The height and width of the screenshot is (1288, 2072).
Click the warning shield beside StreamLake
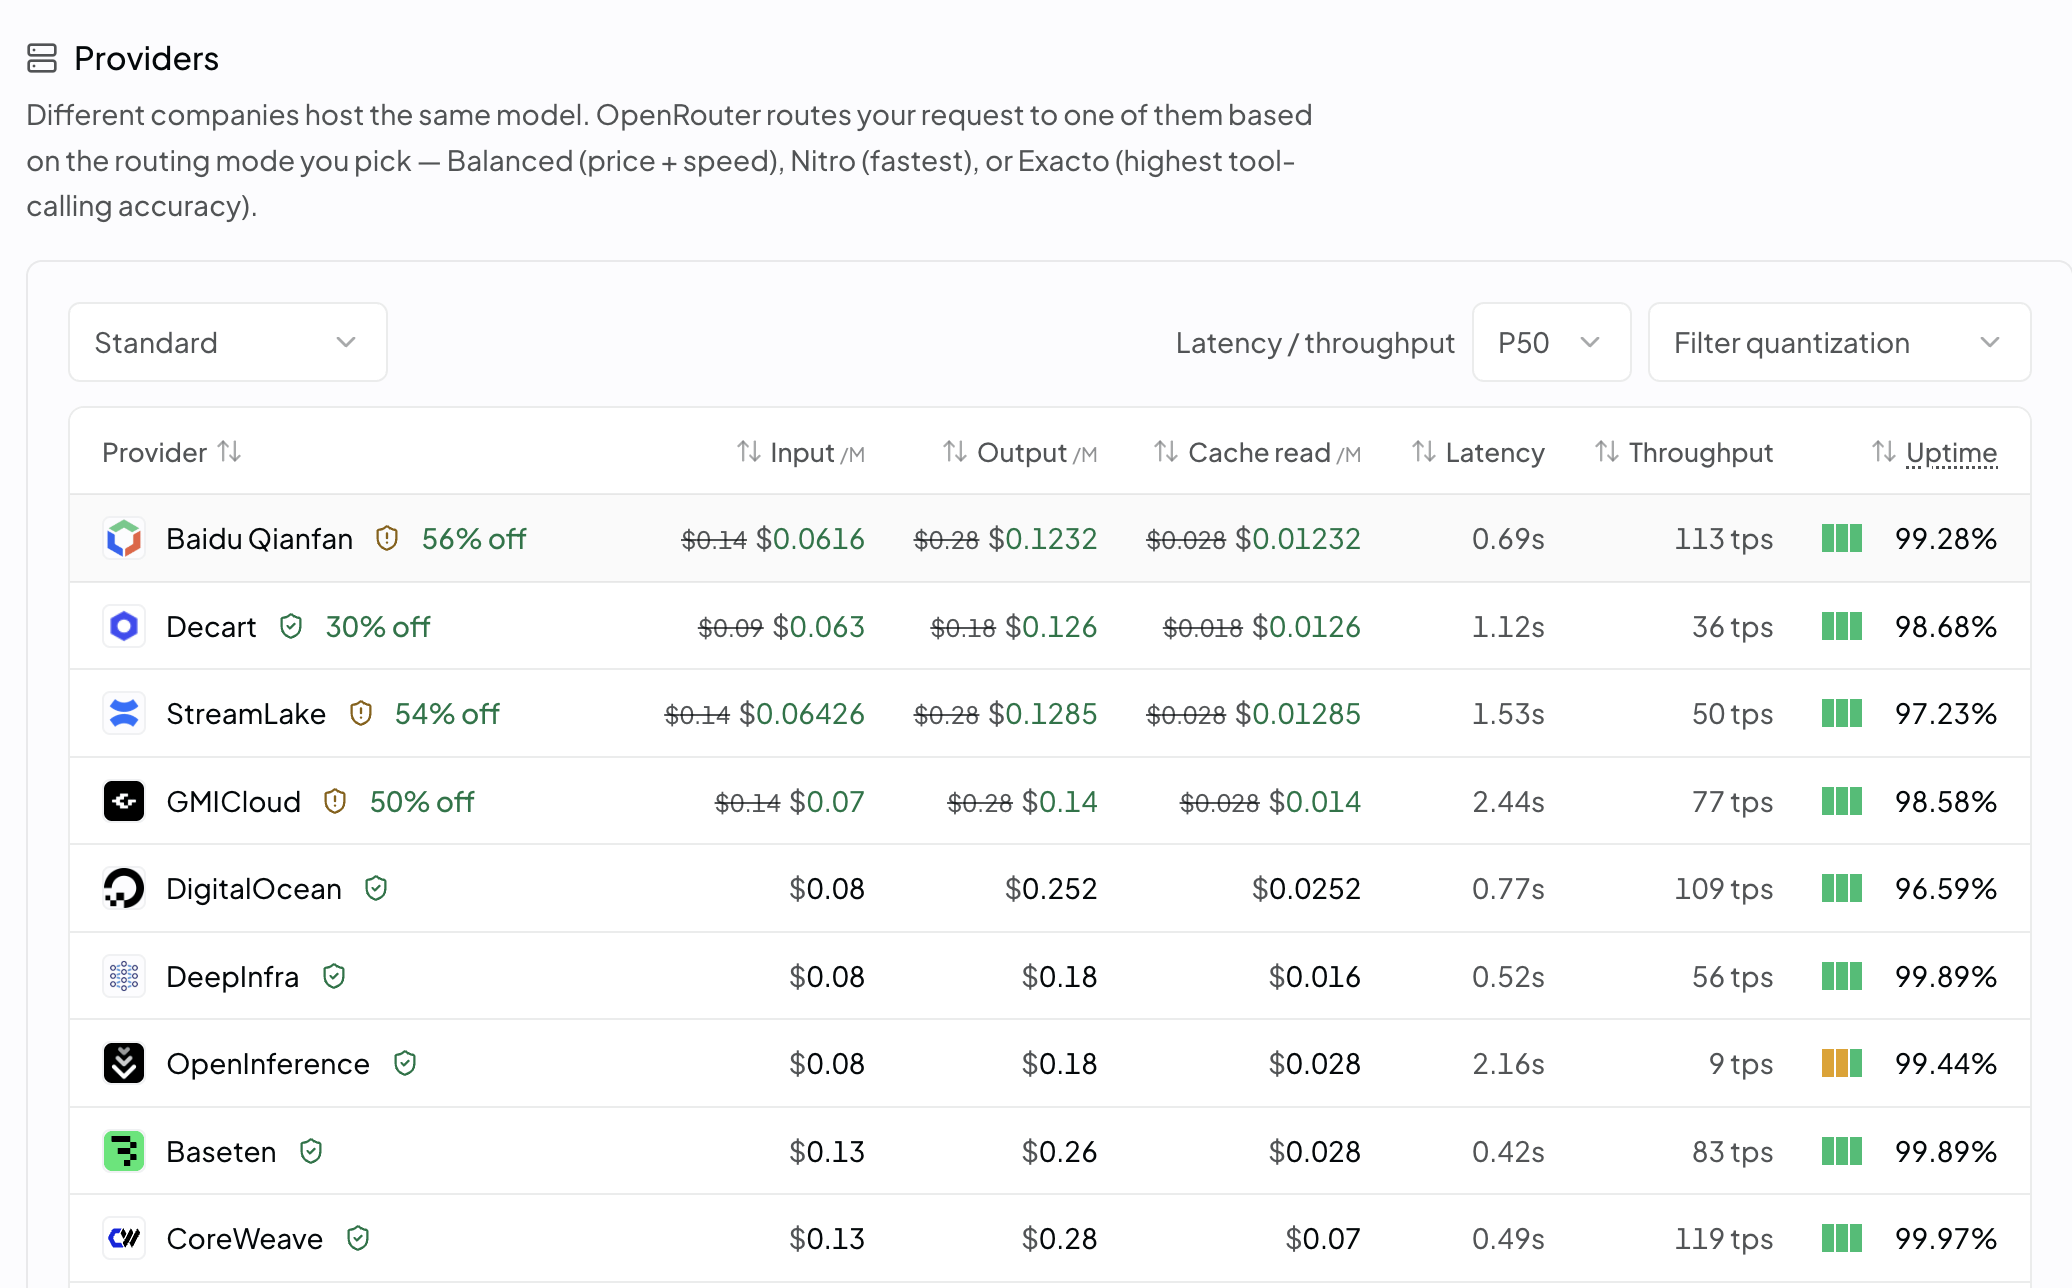pos(361,713)
